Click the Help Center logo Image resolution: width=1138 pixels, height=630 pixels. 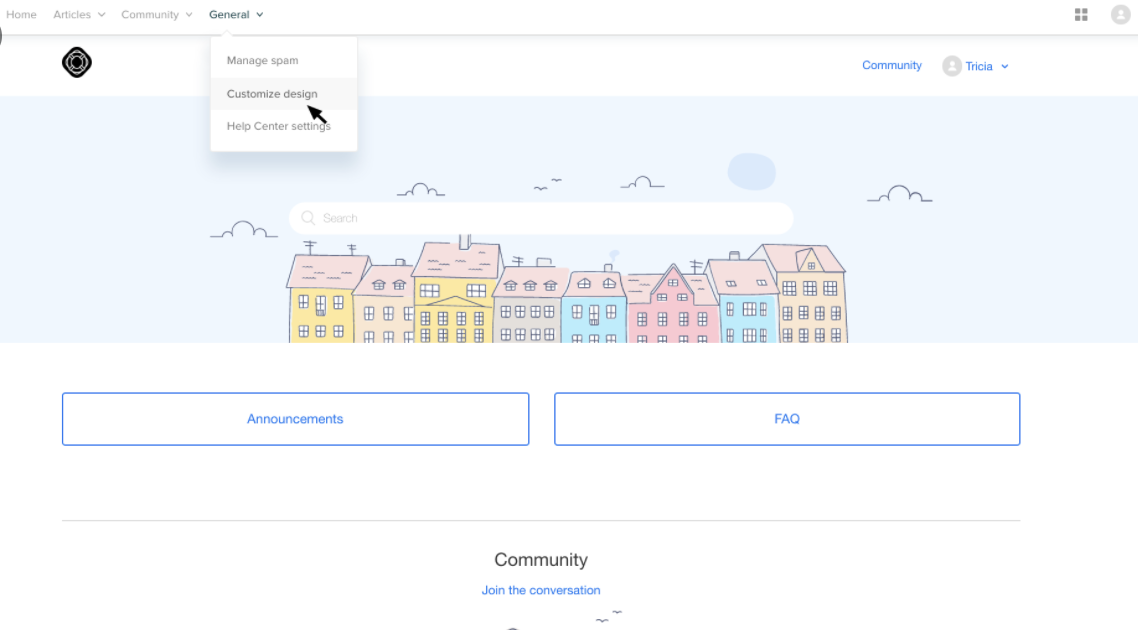(77, 63)
